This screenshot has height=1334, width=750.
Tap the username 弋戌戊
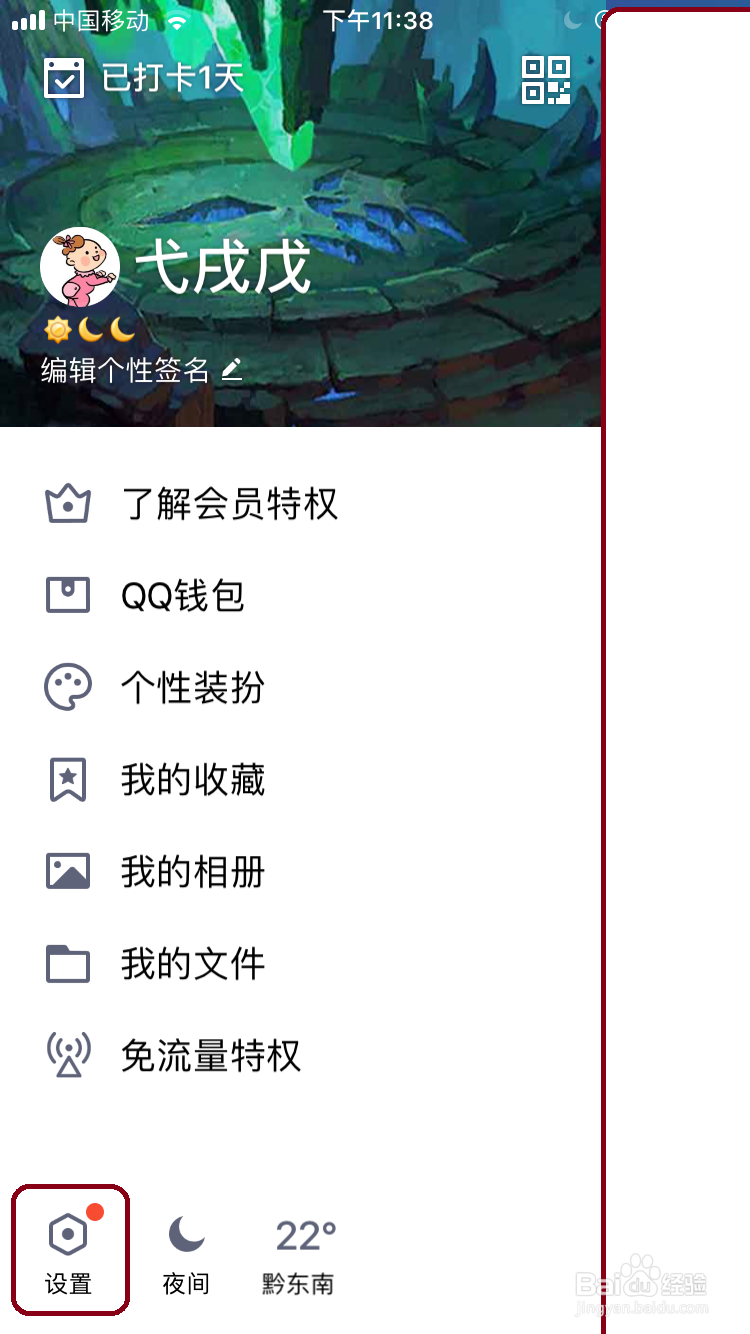(x=223, y=267)
